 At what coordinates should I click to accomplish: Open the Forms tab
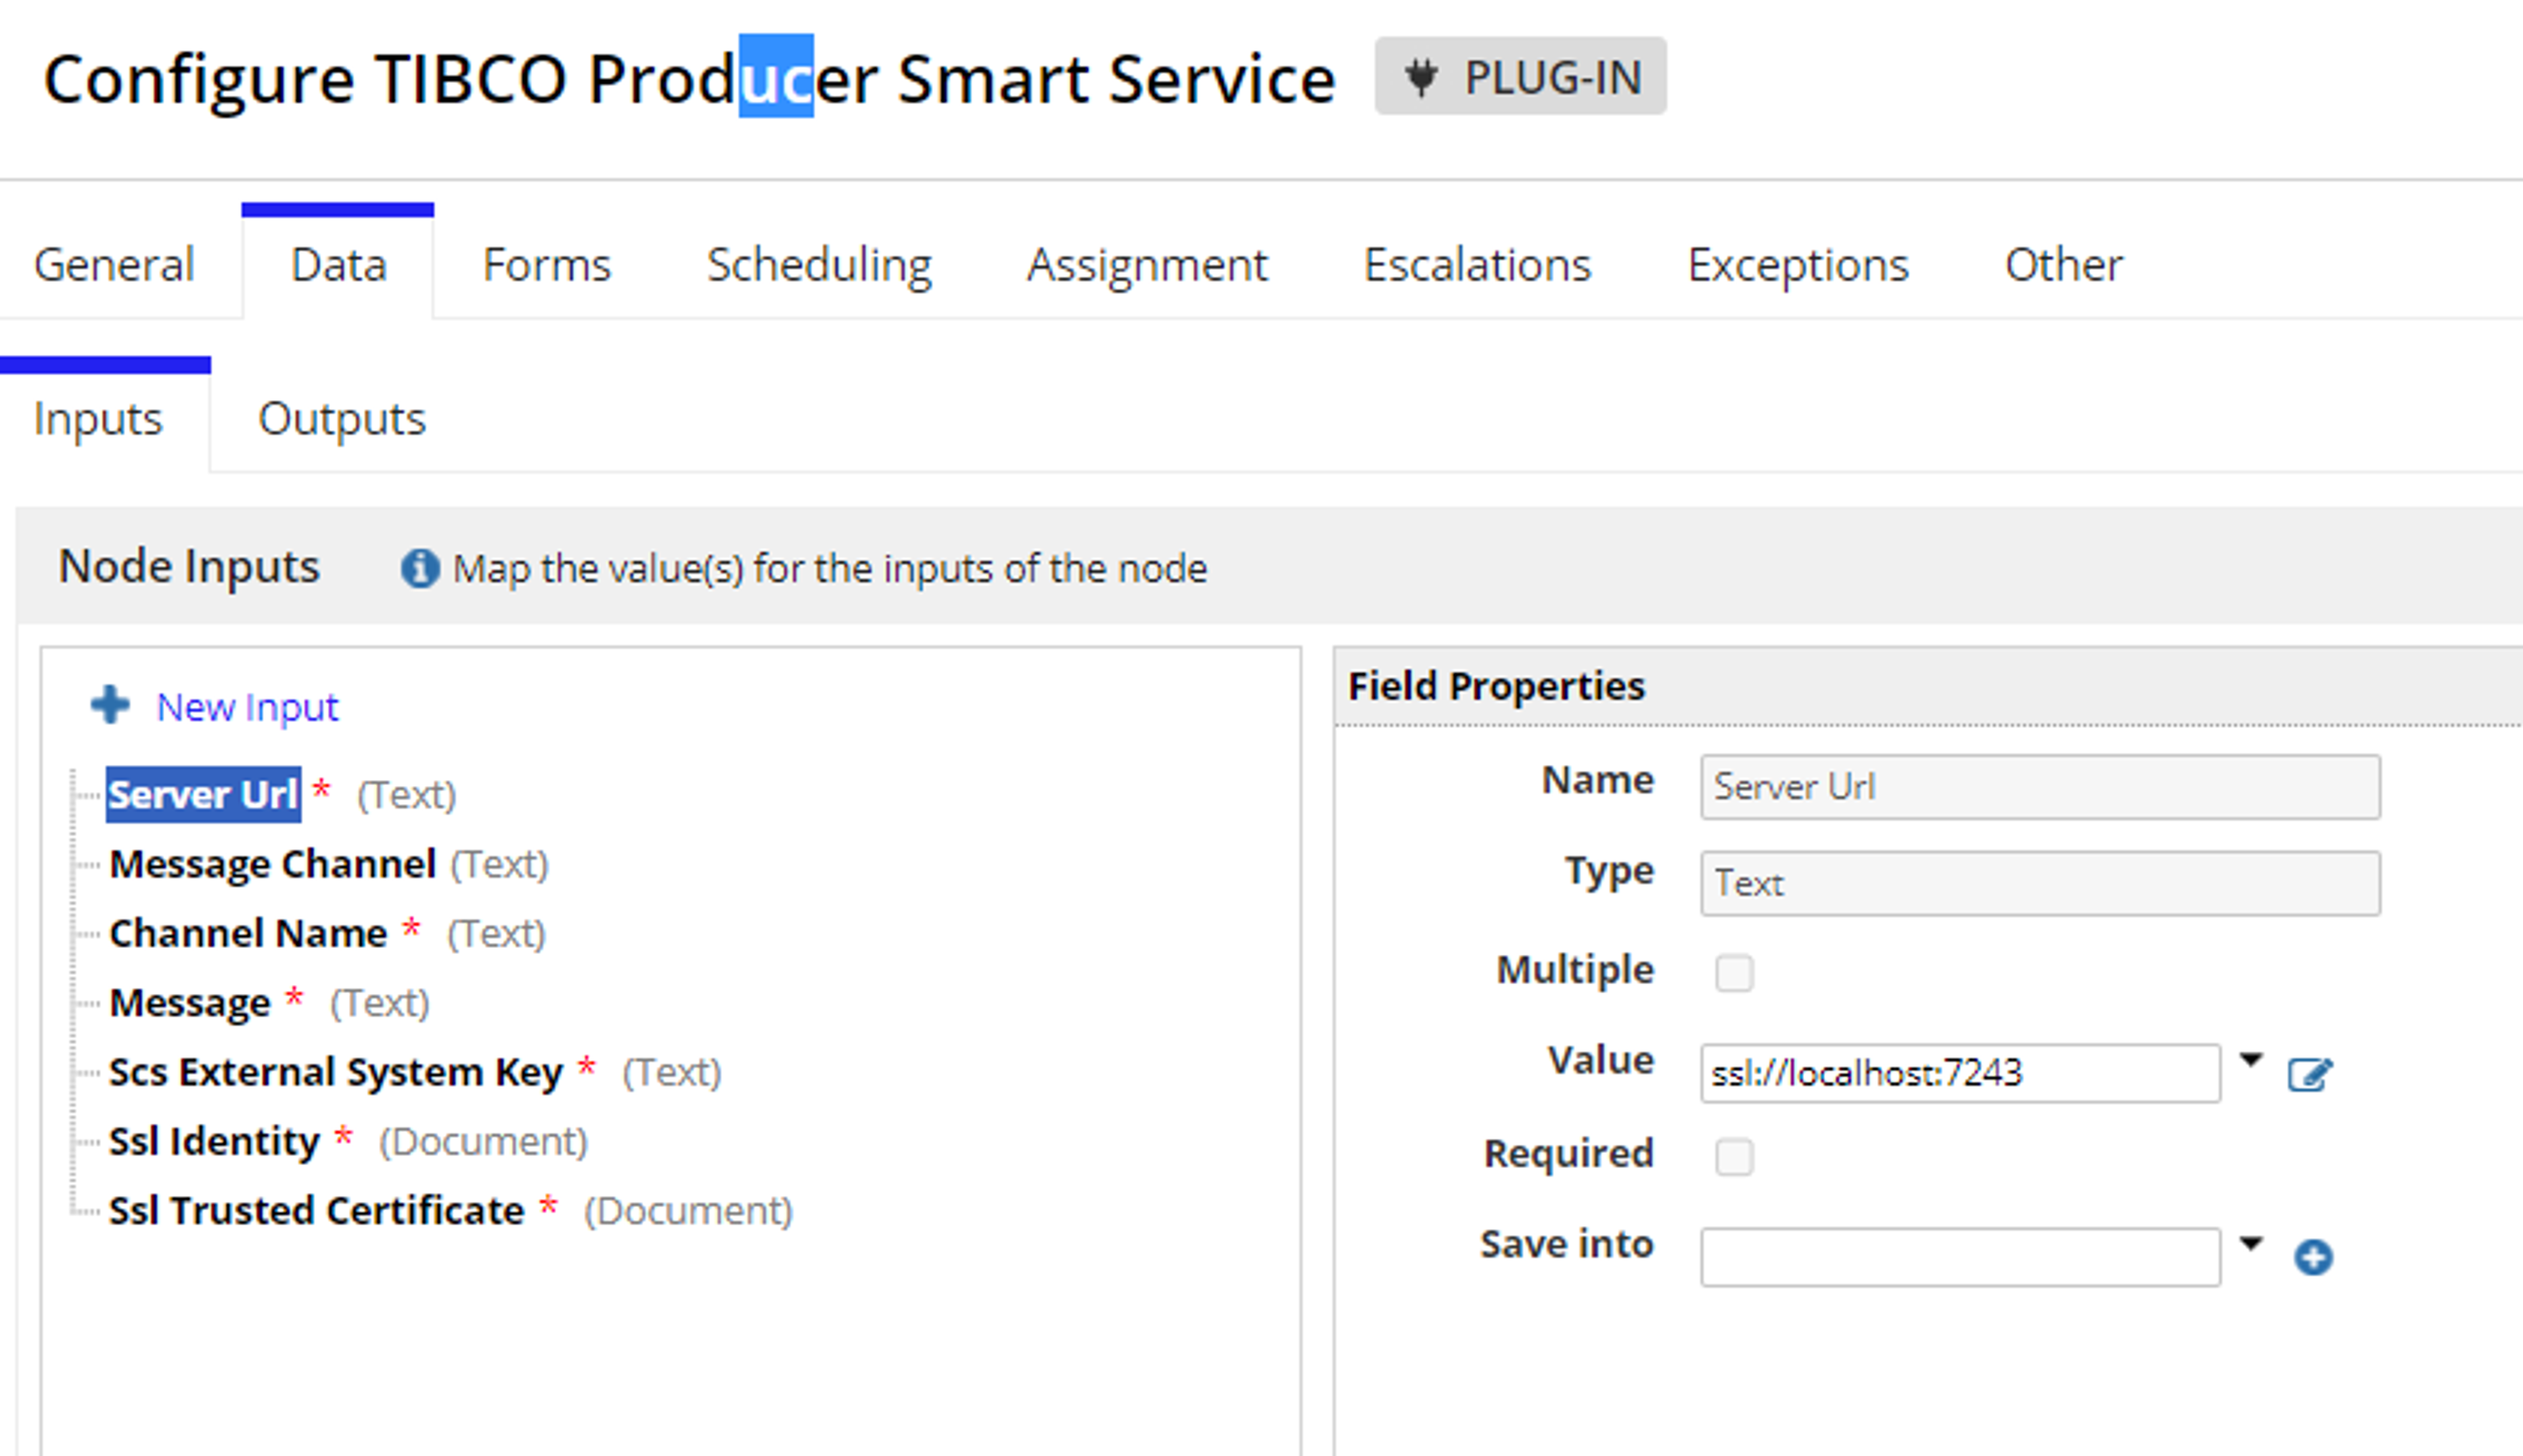[x=546, y=265]
